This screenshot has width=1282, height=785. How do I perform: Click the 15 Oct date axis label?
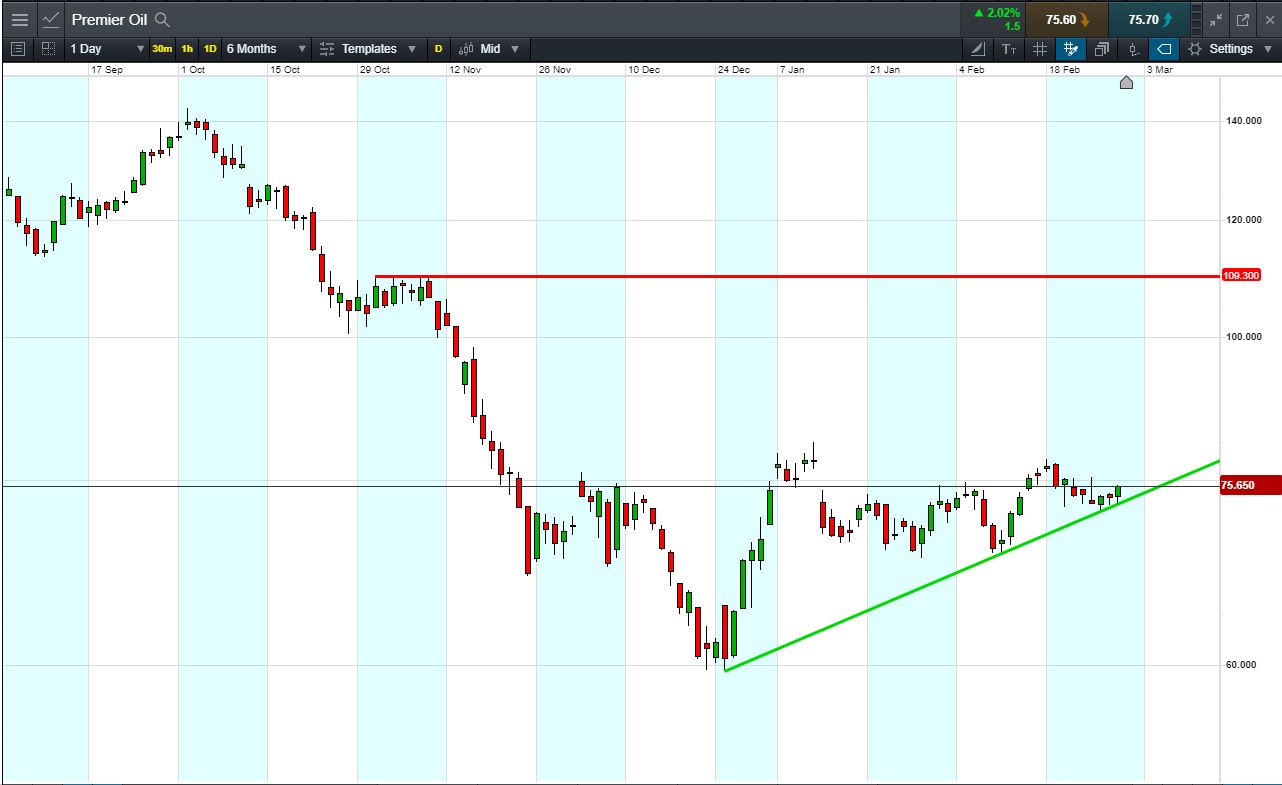pos(285,70)
